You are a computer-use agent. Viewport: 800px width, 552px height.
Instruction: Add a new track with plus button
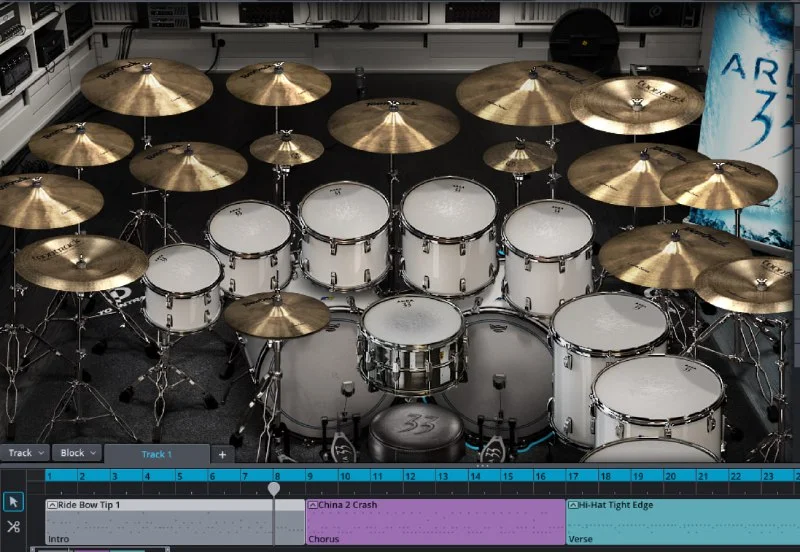[x=222, y=454]
